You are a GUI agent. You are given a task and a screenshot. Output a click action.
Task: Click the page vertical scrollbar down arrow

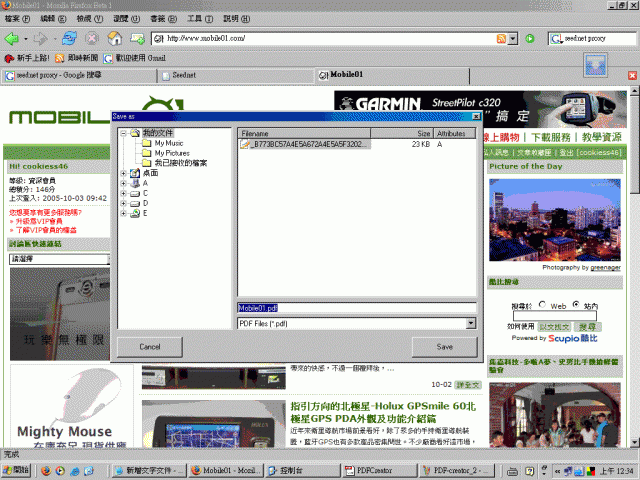tap(634, 442)
